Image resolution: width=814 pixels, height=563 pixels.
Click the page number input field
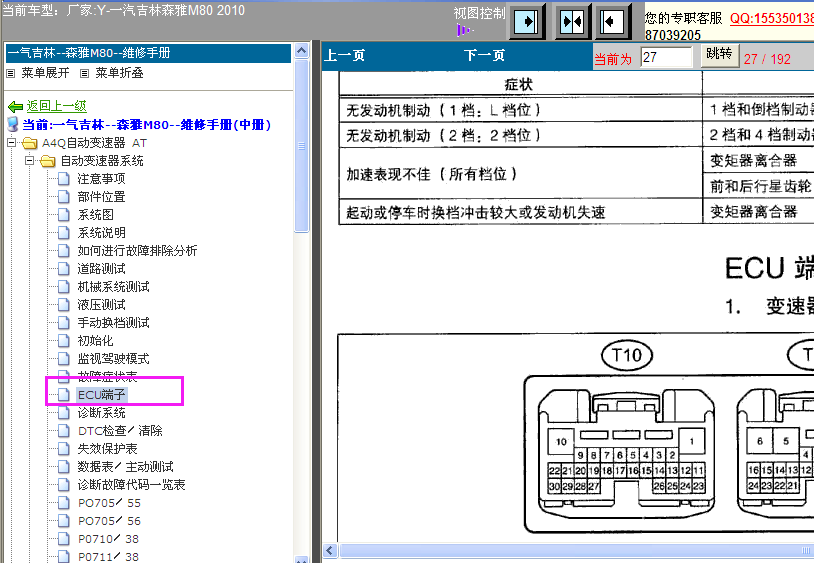tap(667, 58)
